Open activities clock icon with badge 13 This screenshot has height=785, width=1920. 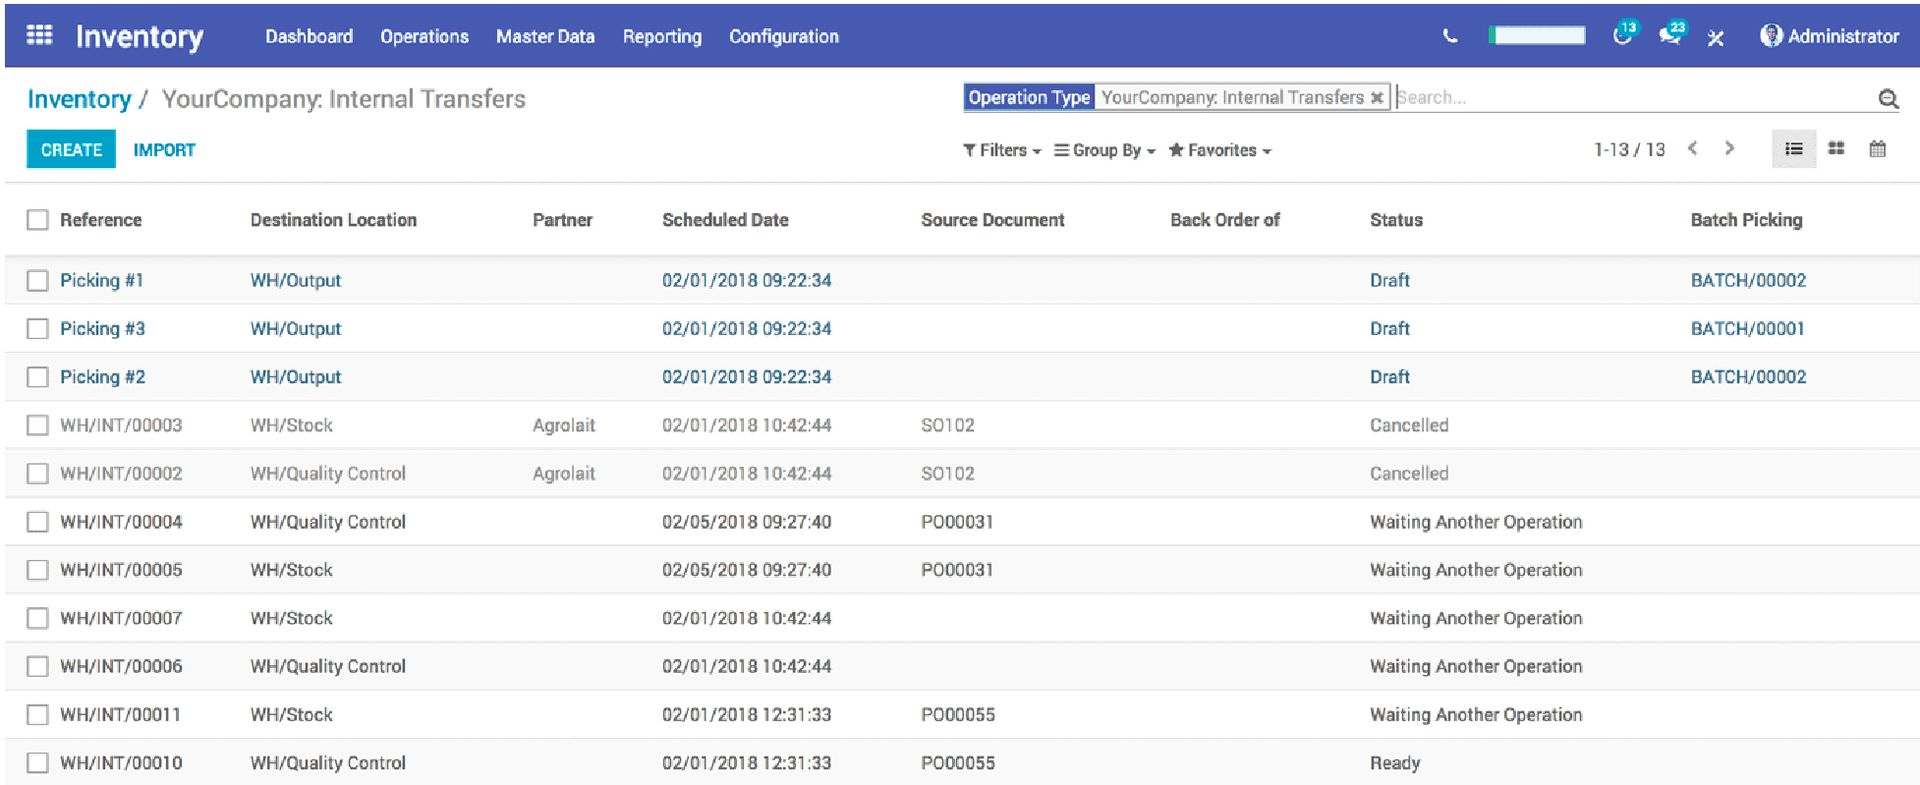click(x=1622, y=35)
